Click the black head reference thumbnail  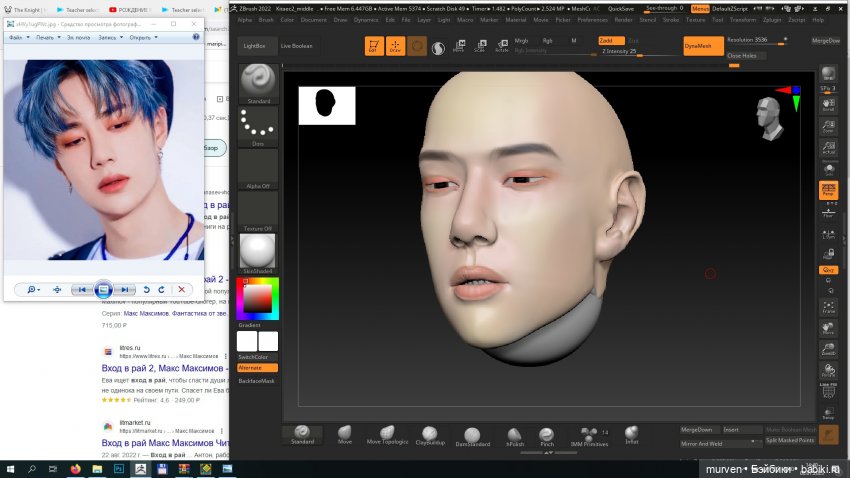327,106
